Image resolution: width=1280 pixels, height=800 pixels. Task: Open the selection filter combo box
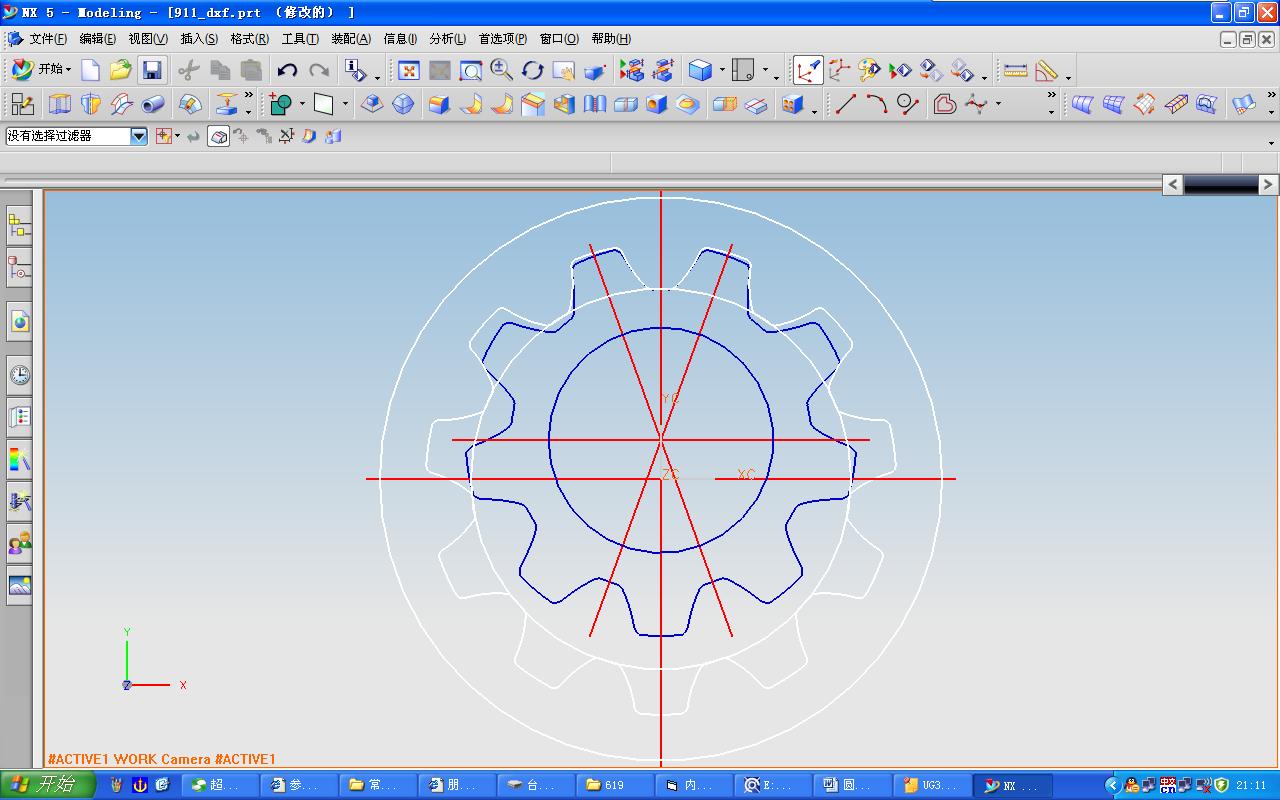pos(77,136)
